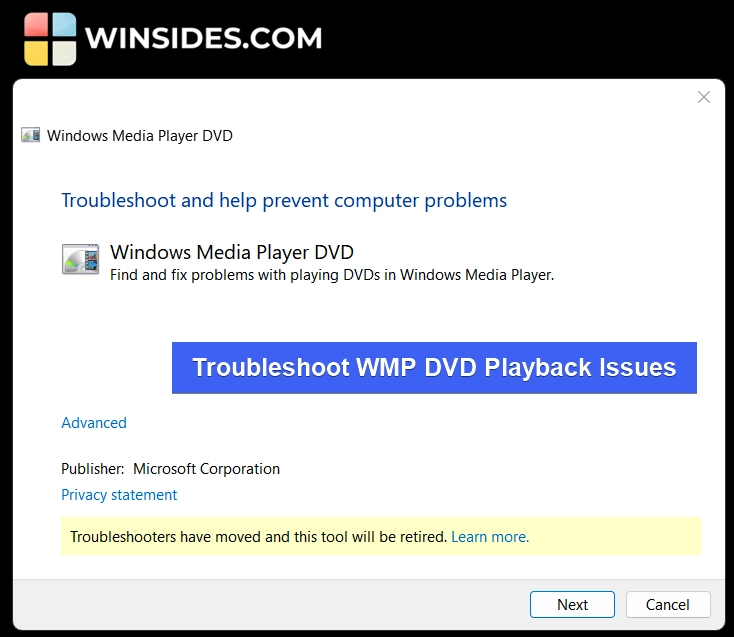The image size is (734, 637).
Task: Open the Advanced options link
Action: [x=94, y=423]
